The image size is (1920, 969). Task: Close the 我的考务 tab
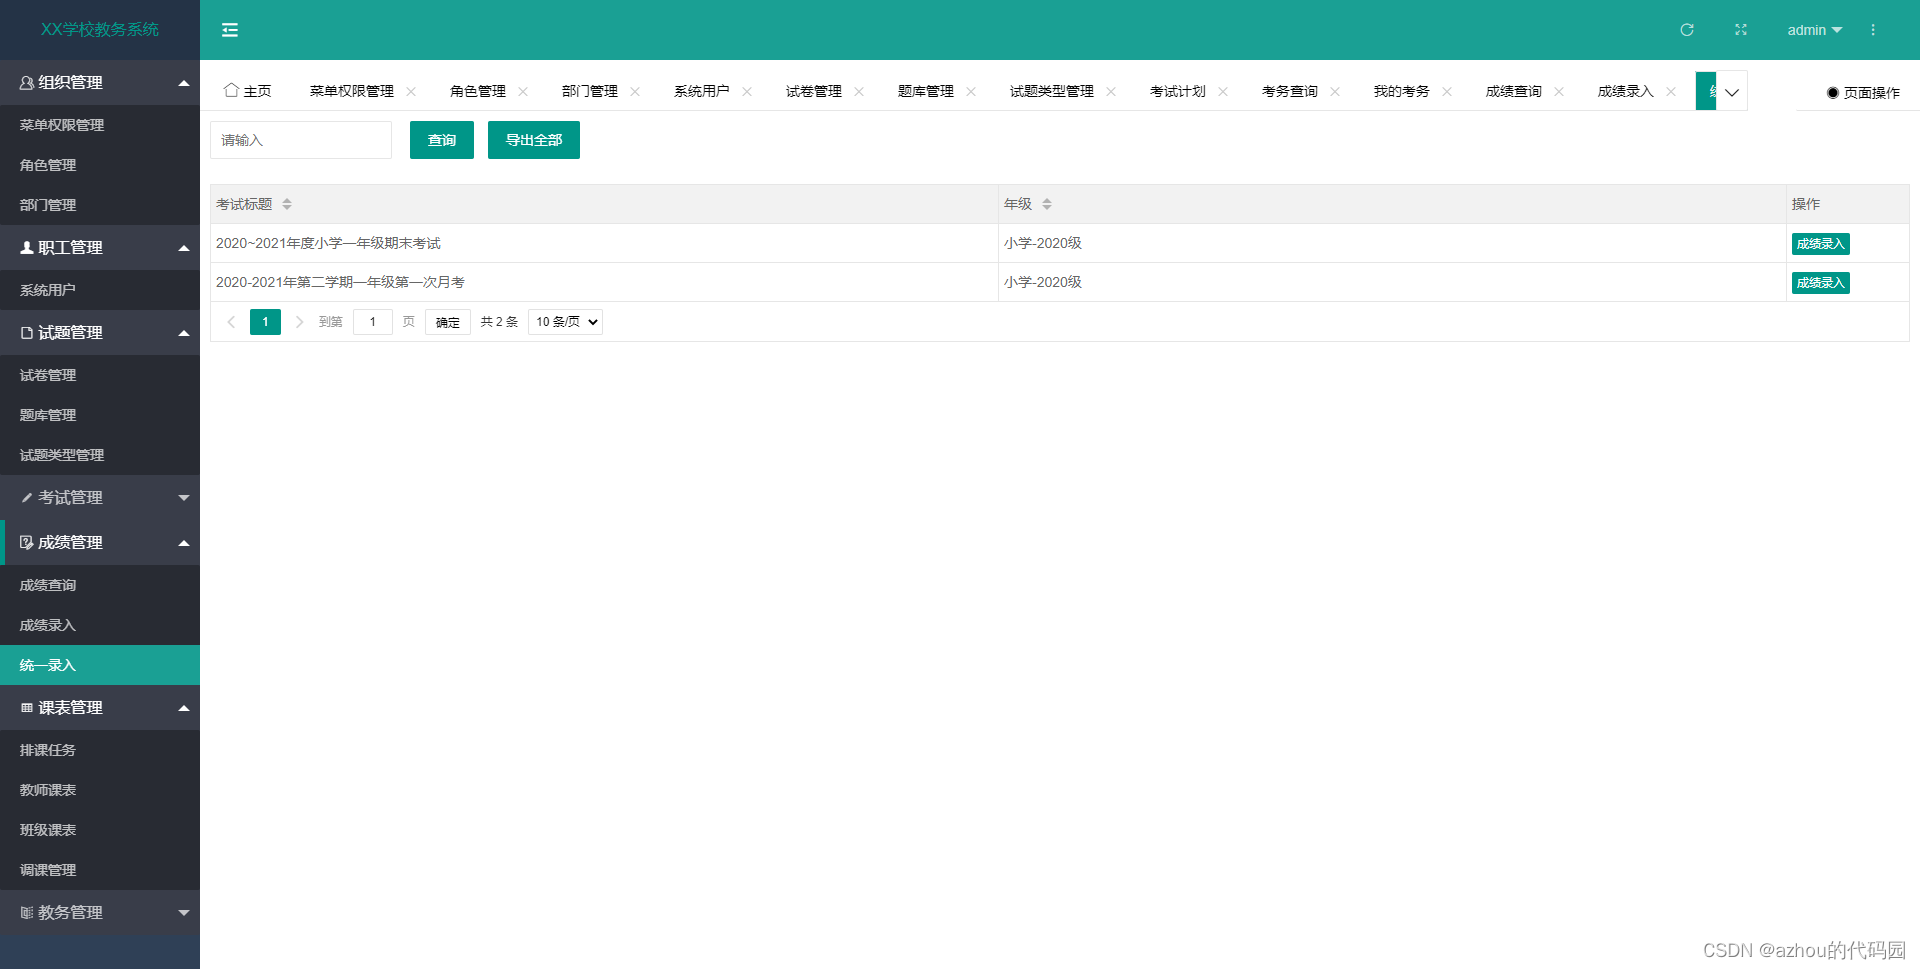coord(1447,91)
